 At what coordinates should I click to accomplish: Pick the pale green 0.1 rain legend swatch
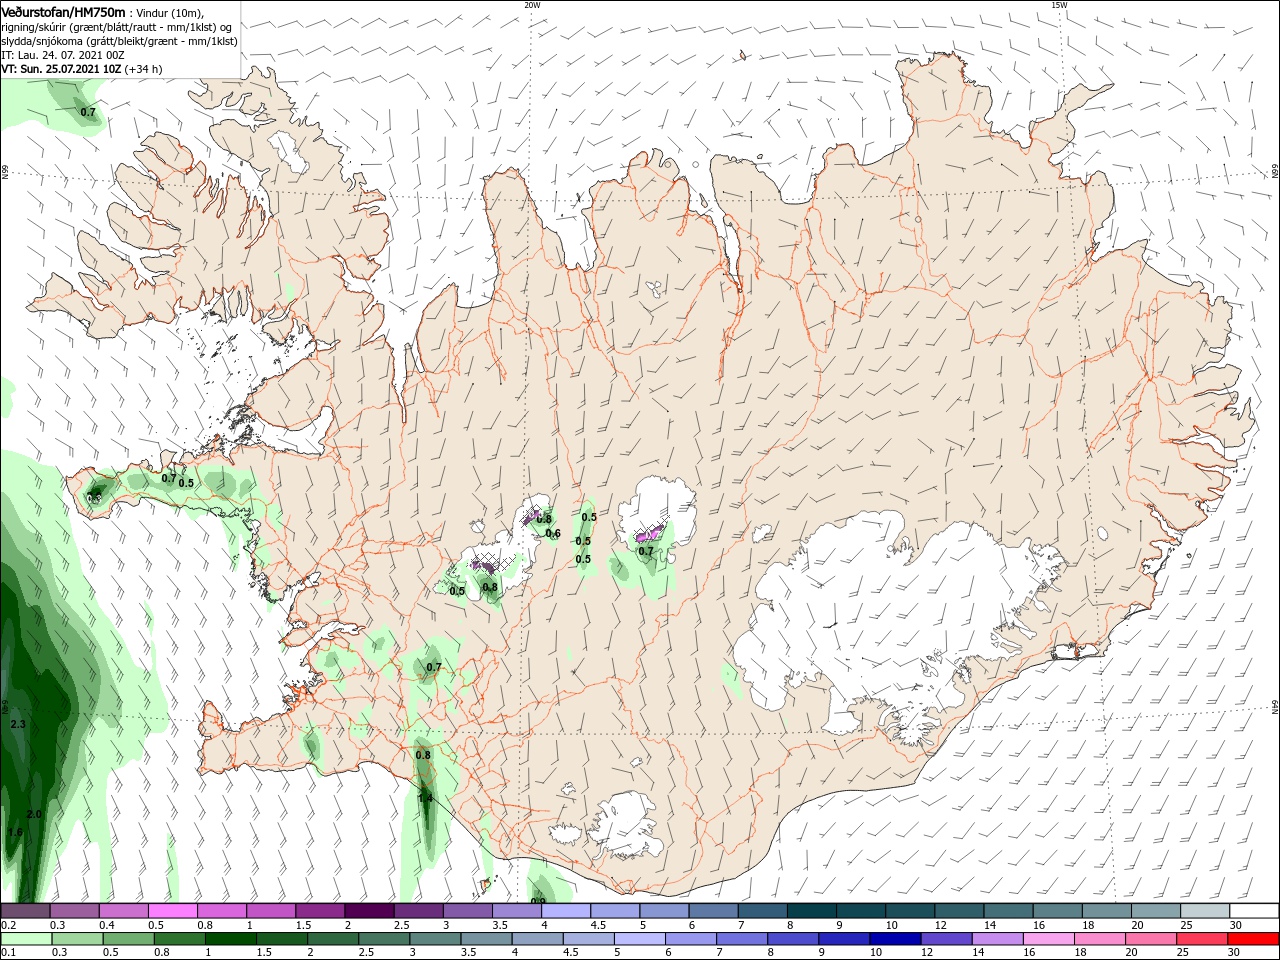pyautogui.click(x=26, y=939)
